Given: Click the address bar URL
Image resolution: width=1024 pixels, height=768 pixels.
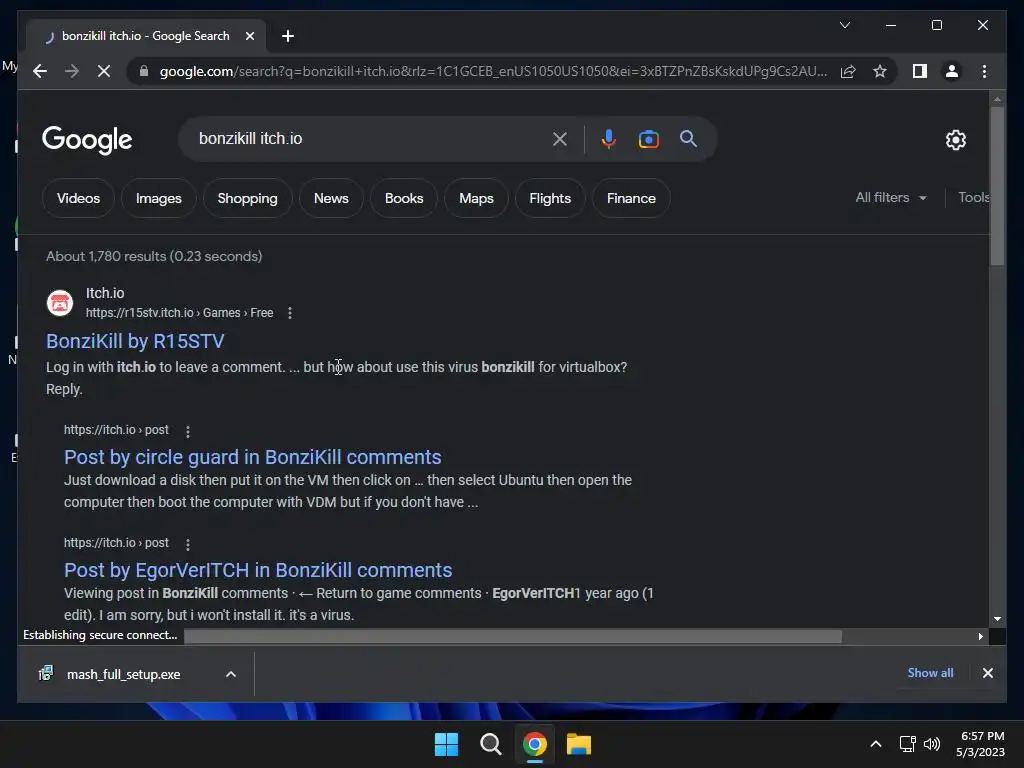Looking at the screenshot, I should point(493,71).
